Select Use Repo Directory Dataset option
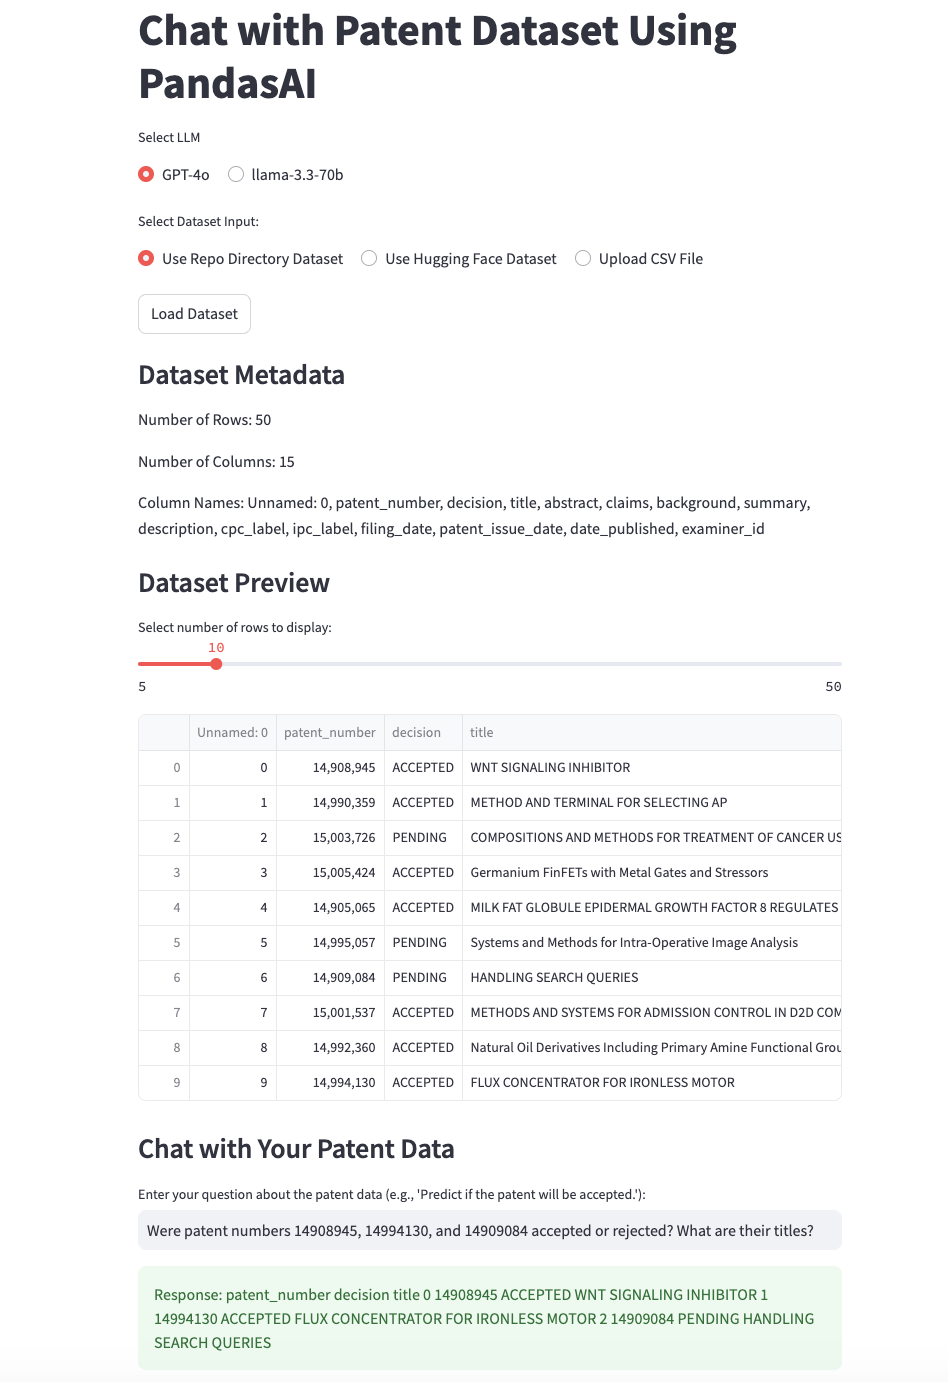948x1382 pixels. click(x=147, y=259)
